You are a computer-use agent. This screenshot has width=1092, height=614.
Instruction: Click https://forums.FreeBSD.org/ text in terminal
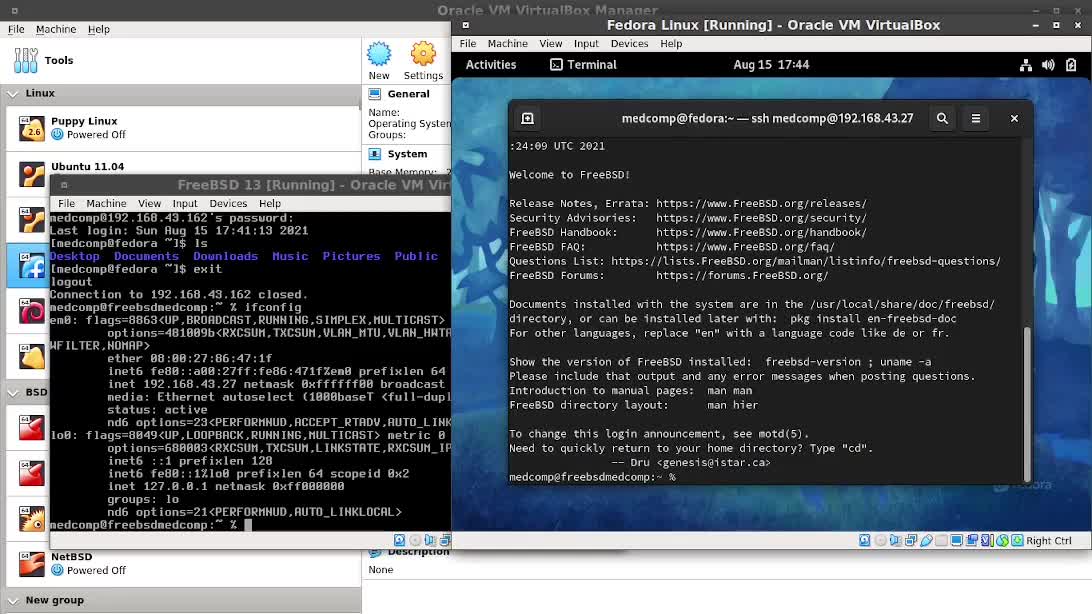point(742,276)
